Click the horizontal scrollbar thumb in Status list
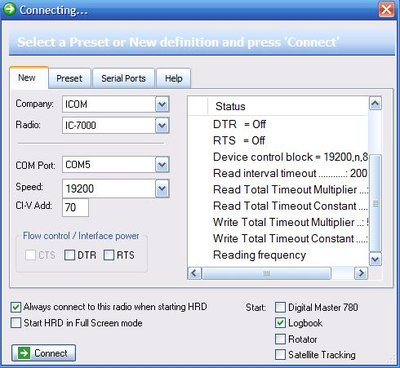 (267, 273)
